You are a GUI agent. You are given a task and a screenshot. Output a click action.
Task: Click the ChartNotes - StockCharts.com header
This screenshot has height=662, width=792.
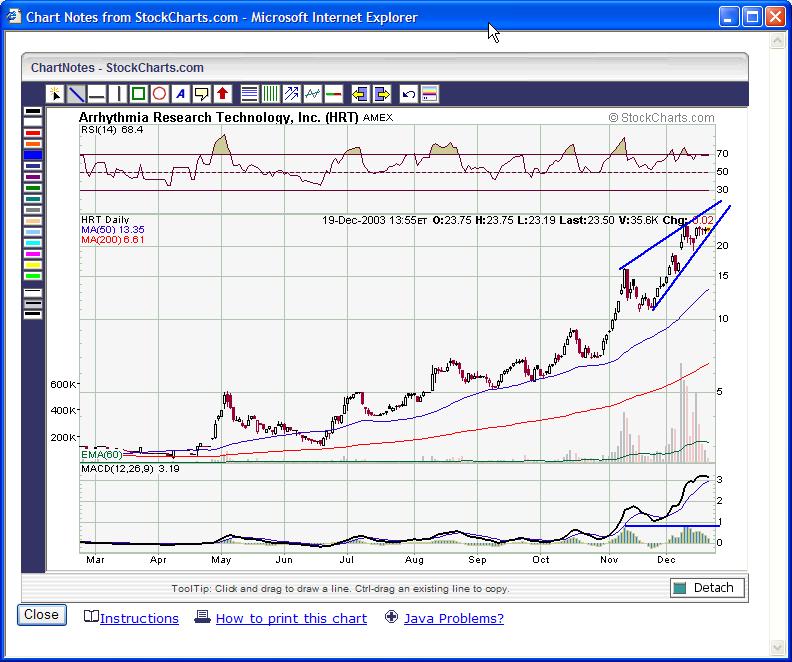(117, 68)
